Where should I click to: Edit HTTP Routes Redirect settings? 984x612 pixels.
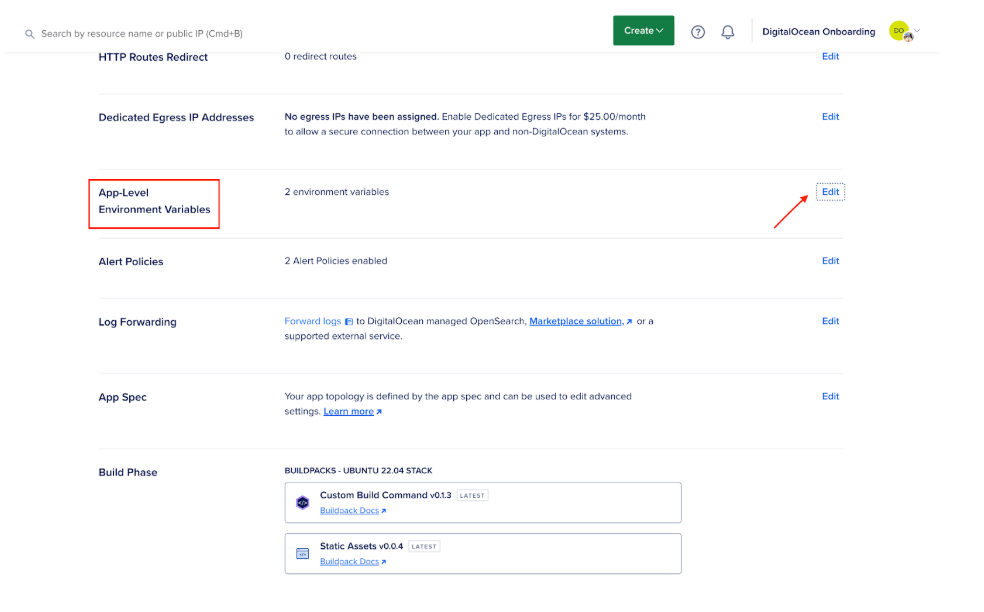tap(830, 56)
